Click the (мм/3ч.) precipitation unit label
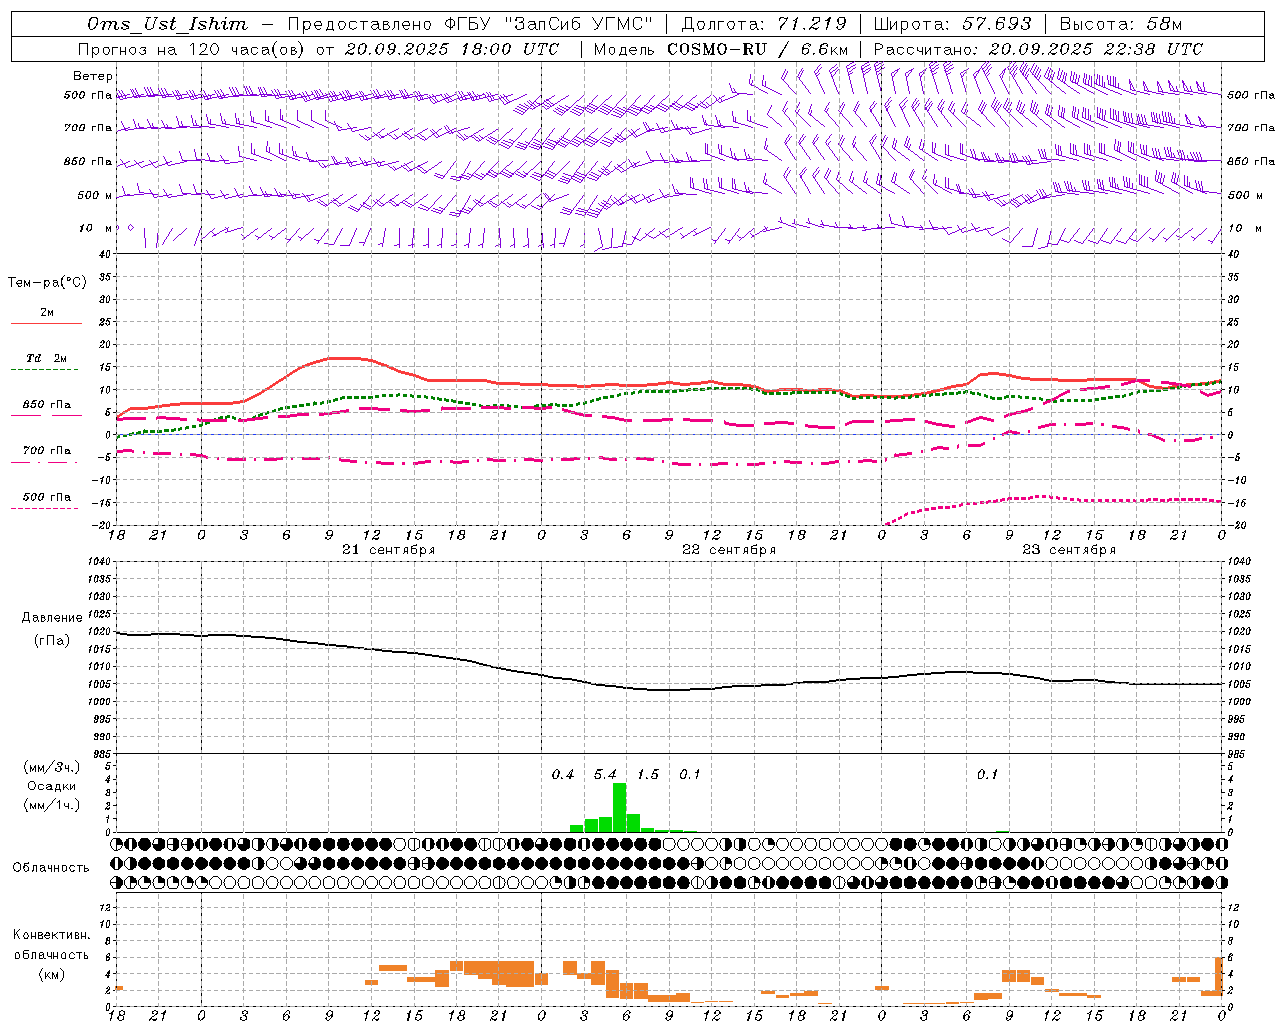This screenshot has height=1024, width=1280. tap(52, 767)
